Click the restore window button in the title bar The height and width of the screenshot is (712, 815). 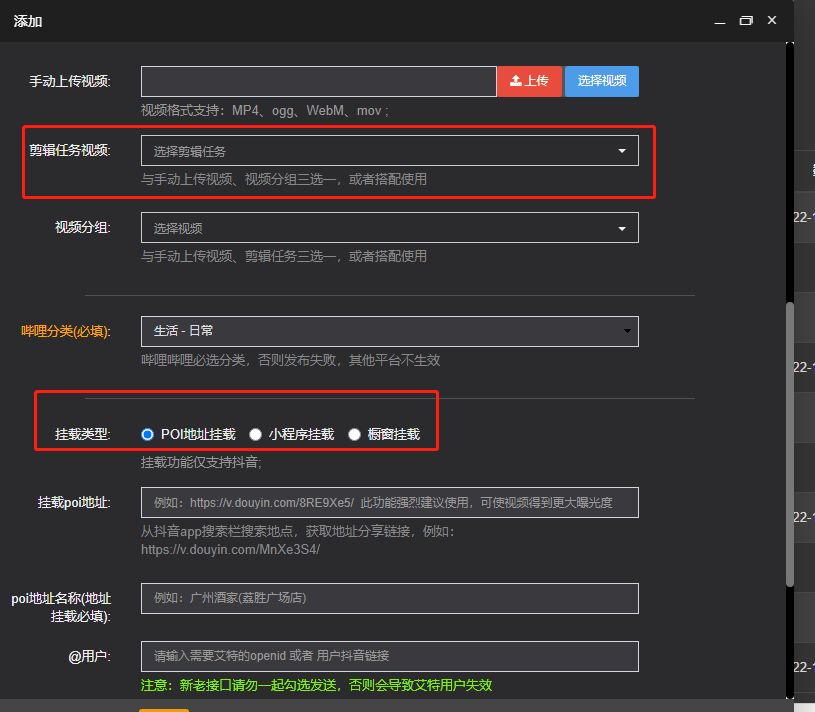[x=744, y=20]
